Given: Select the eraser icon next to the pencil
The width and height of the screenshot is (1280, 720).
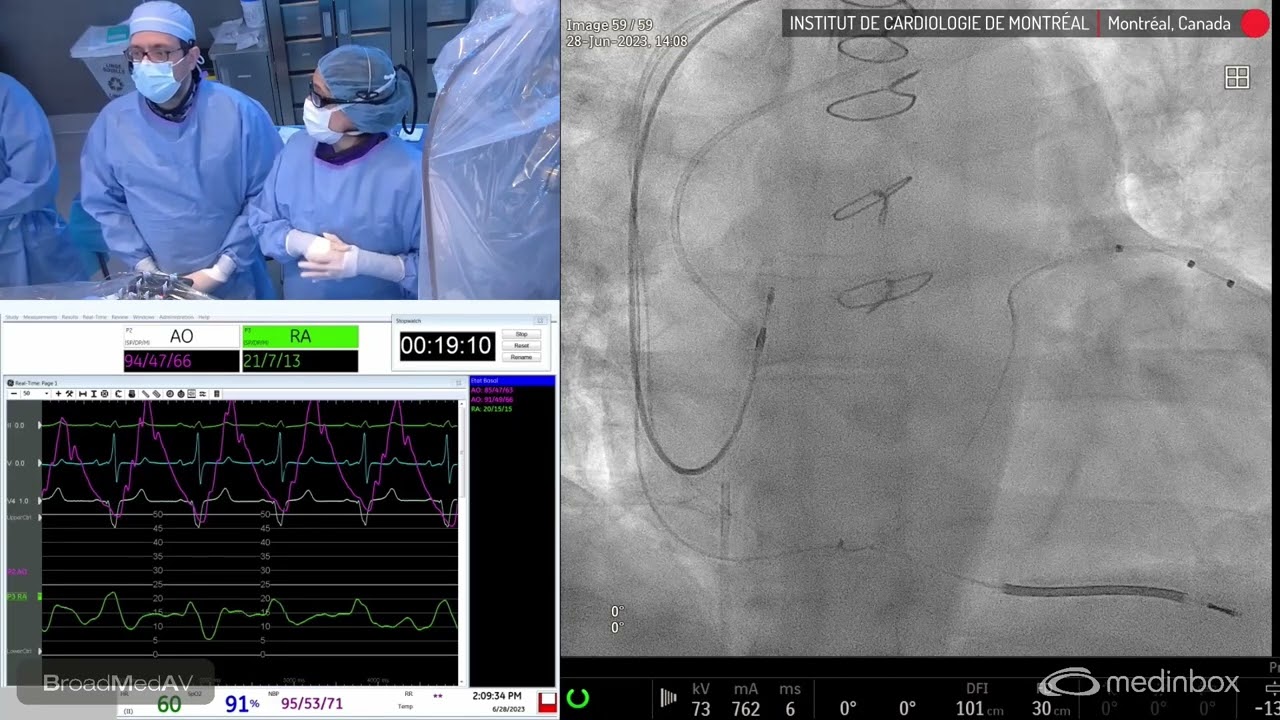Looking at the screenshot, I should (x=157, y=394).
